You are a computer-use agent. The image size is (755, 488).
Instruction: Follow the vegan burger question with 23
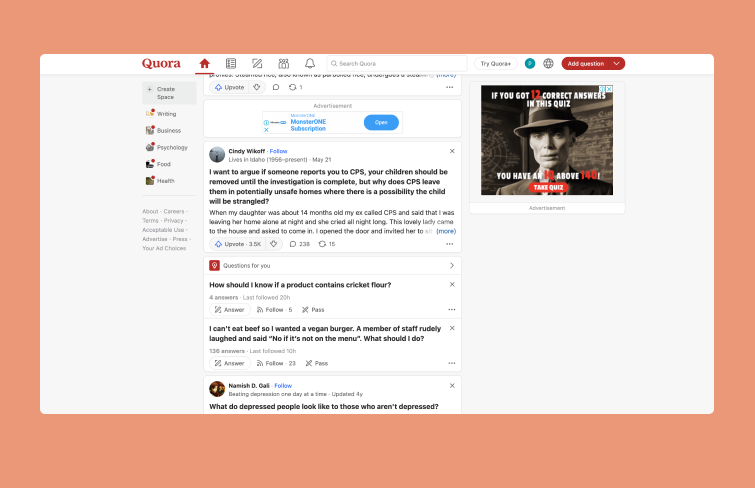point(276,363)
